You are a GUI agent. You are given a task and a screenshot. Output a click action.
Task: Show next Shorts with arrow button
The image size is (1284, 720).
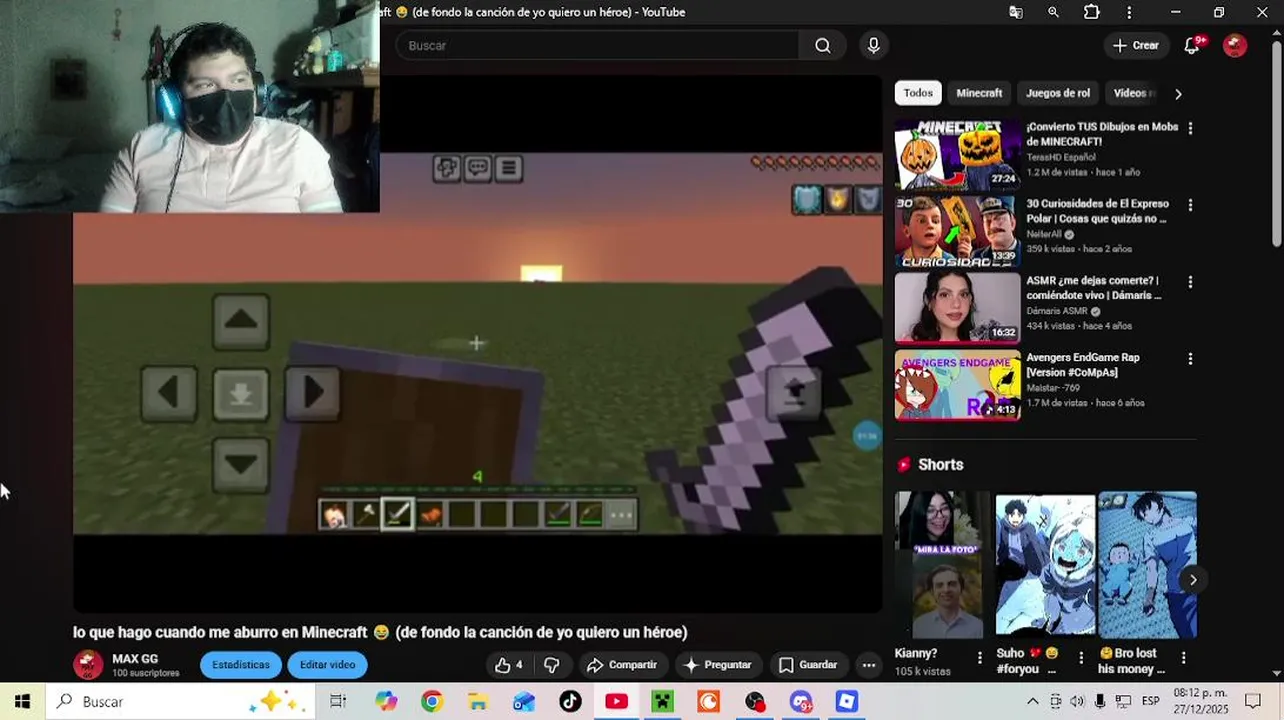tap(1192, 579)
